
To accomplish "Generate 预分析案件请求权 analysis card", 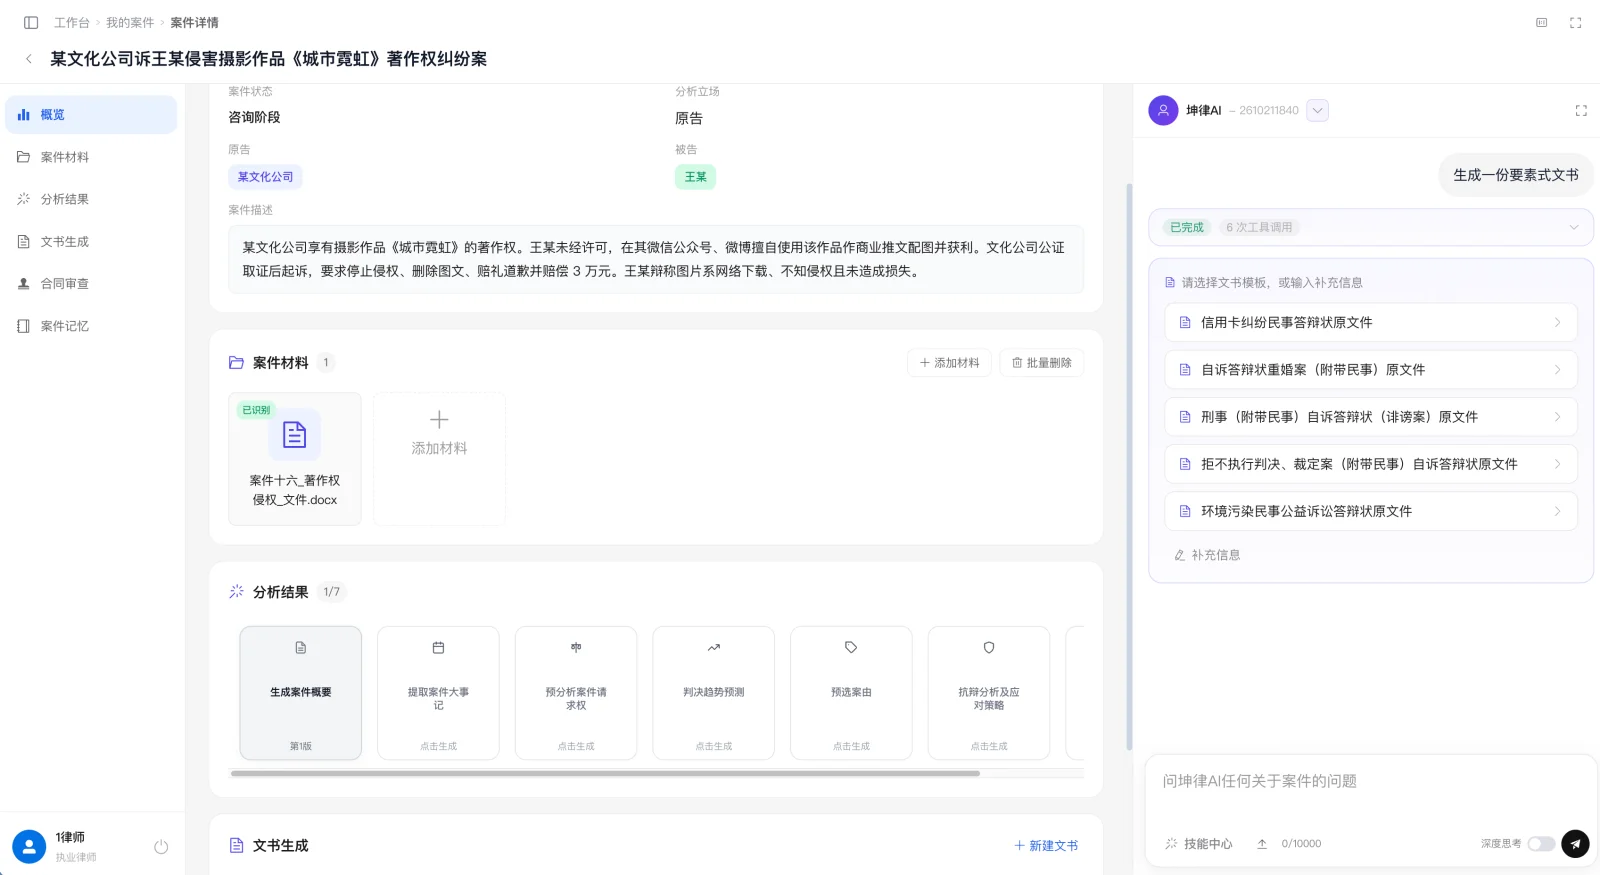I will pyautogui.click(x=576, y=693).
